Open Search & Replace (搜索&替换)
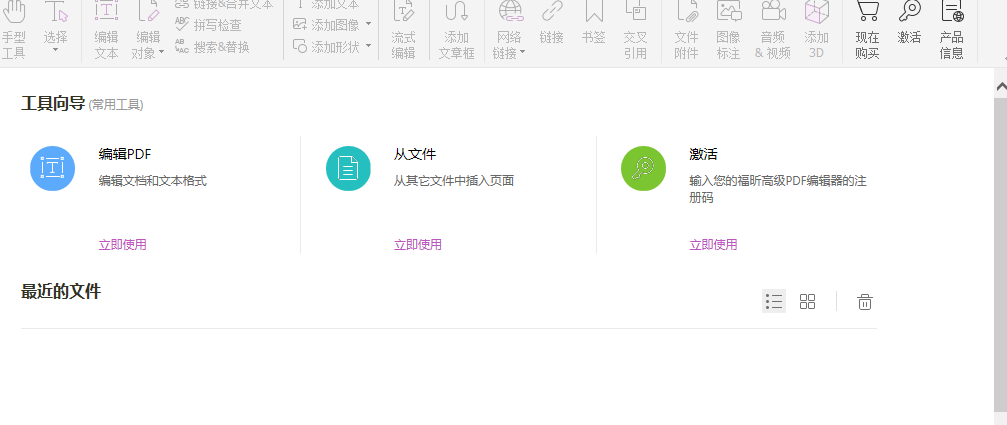 click(213, 47)
